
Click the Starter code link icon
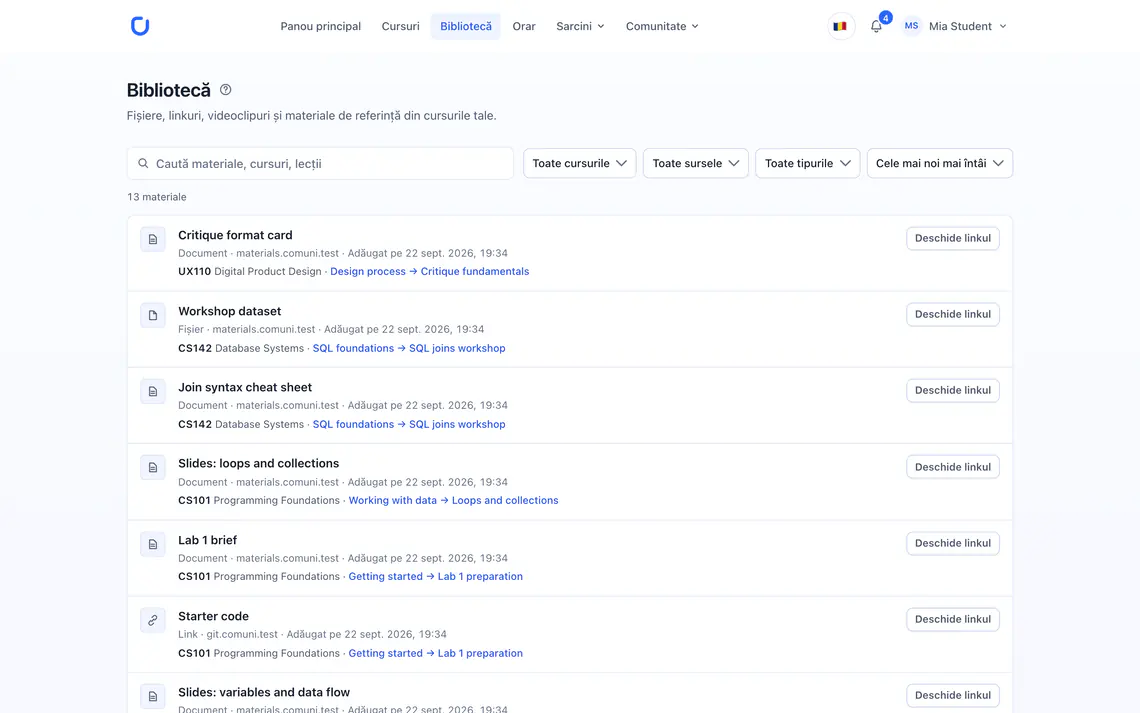tap(153, 620)
